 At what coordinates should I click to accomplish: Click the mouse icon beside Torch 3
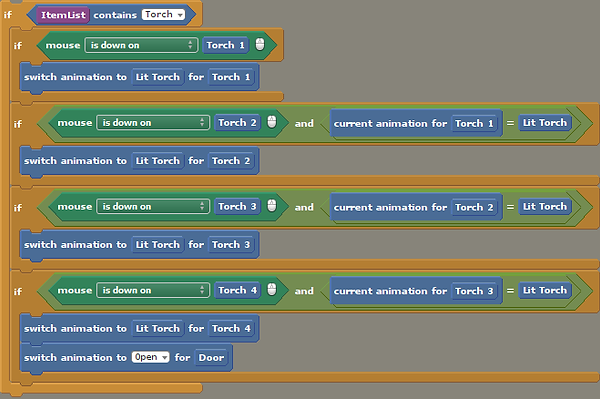click(x=272, y=206)
